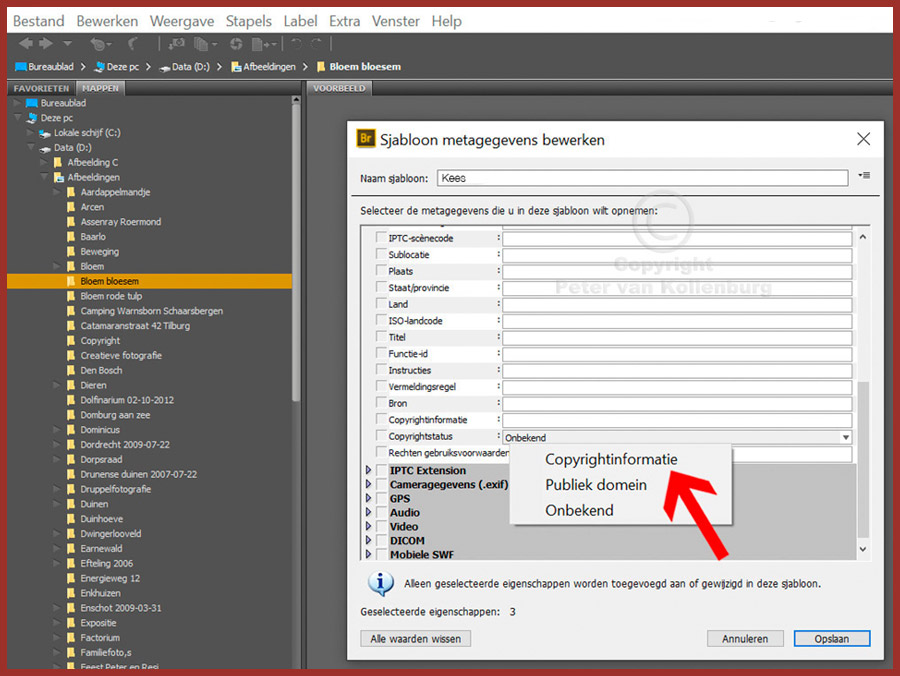Click the reveal recent file boomerang icon
This screenshot has height=676, width=900.
99,44
